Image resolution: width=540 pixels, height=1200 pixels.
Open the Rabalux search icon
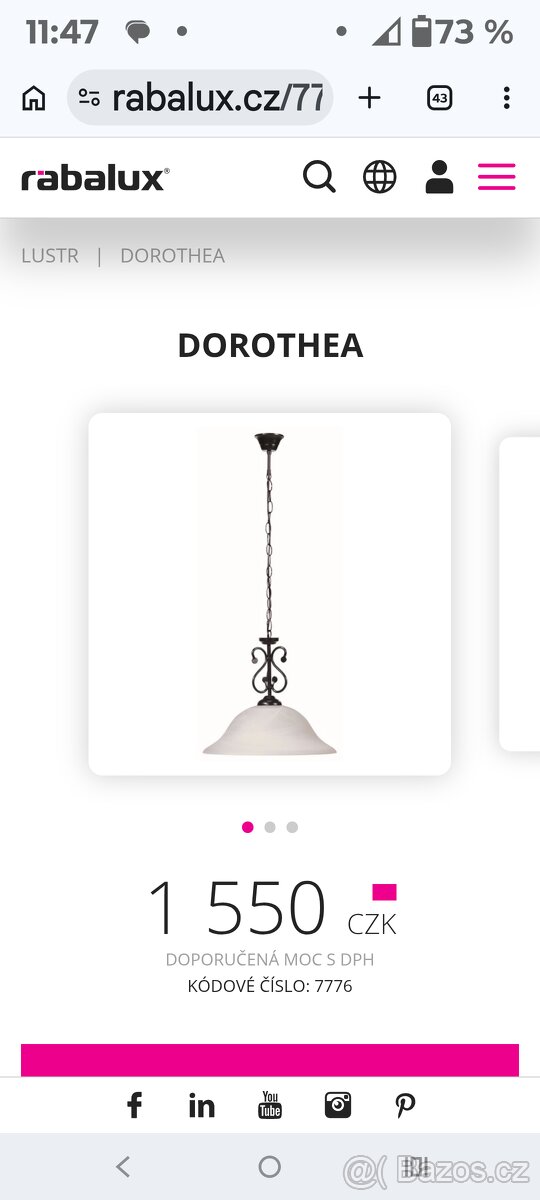click(x=319, y=177)
